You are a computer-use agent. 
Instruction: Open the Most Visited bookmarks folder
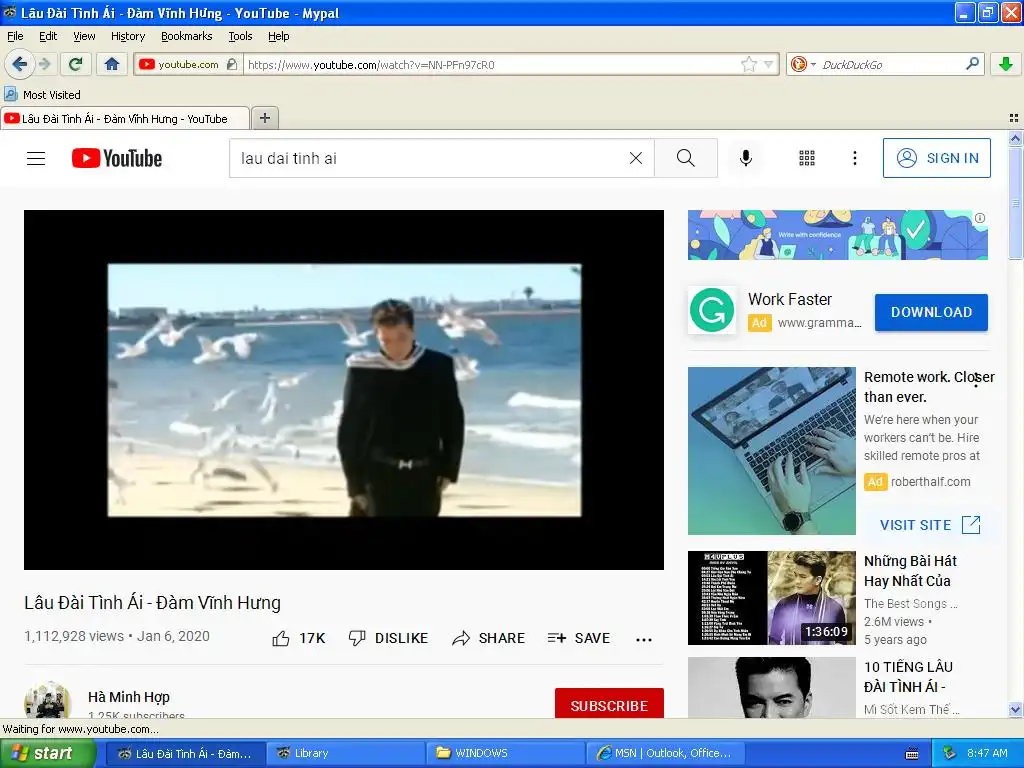coord(42,95)
